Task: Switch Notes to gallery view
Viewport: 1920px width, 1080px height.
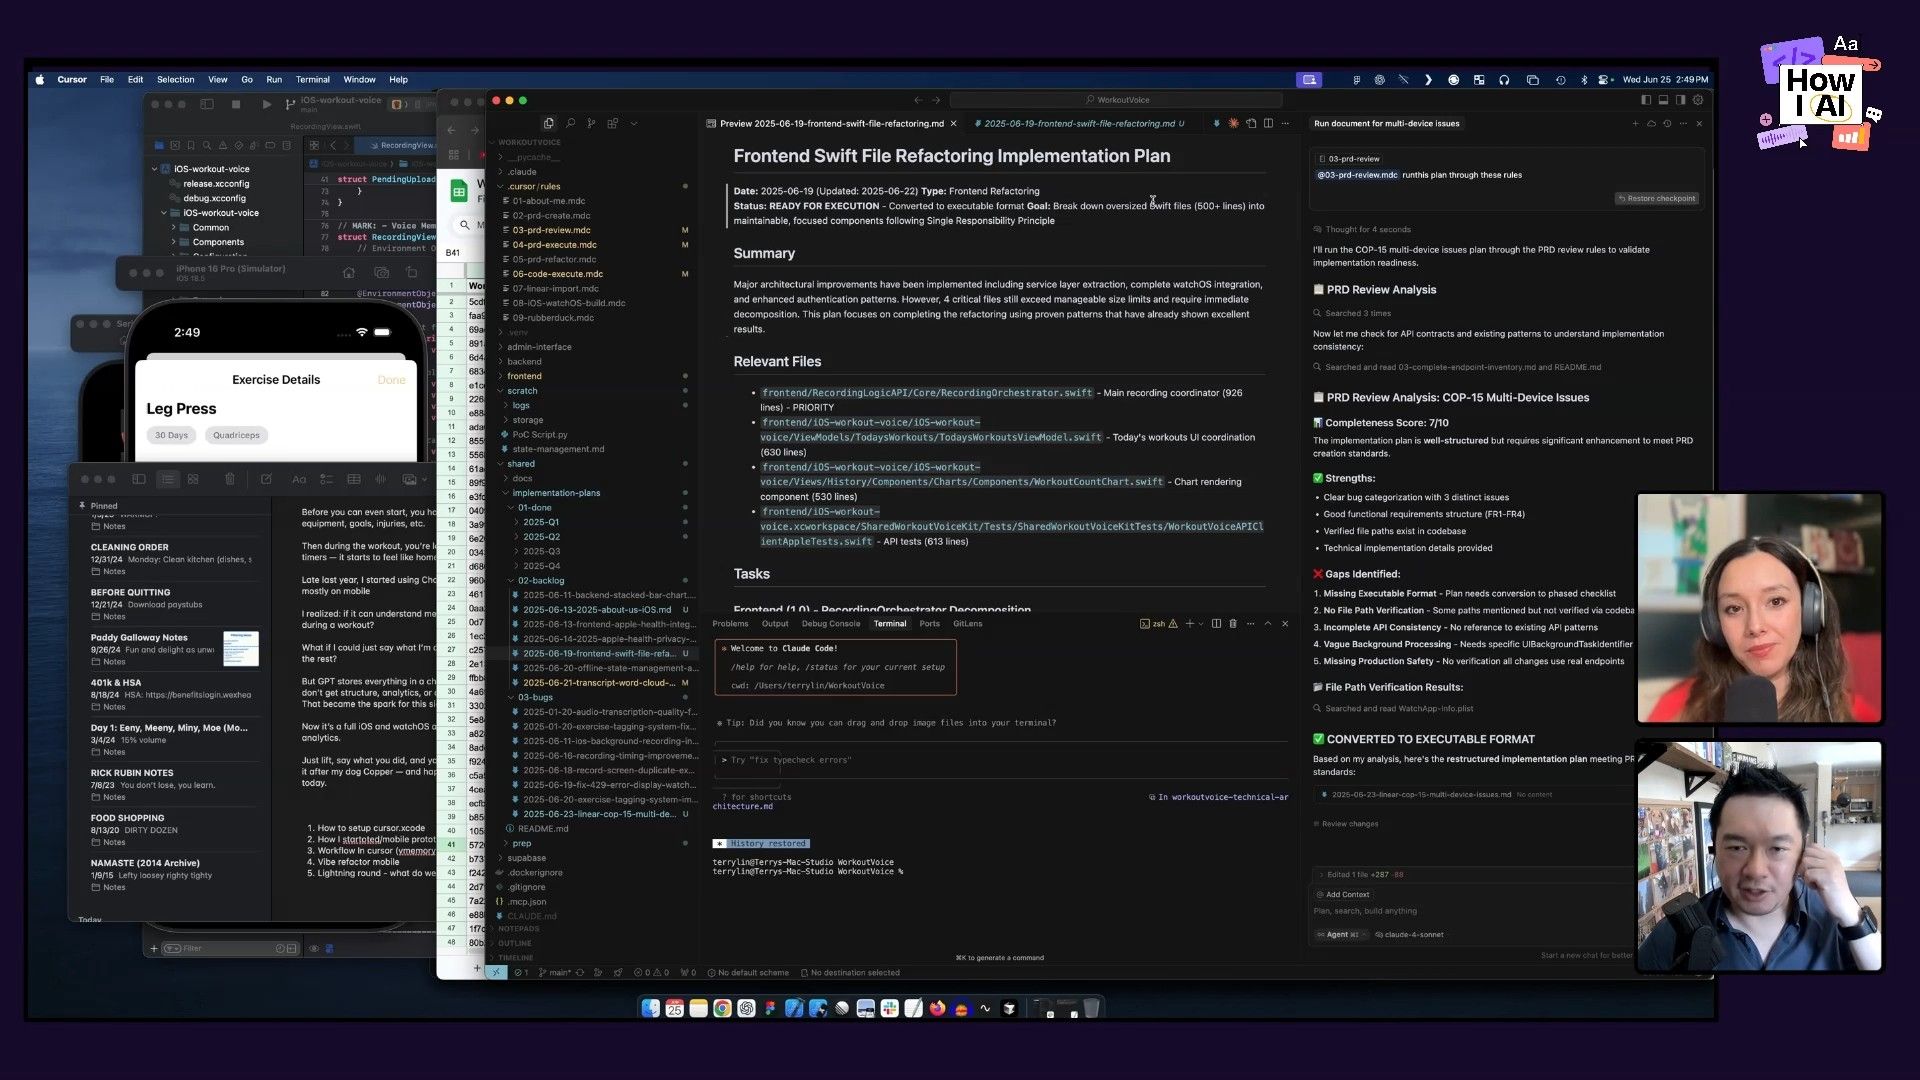Action: coord(193,479)
